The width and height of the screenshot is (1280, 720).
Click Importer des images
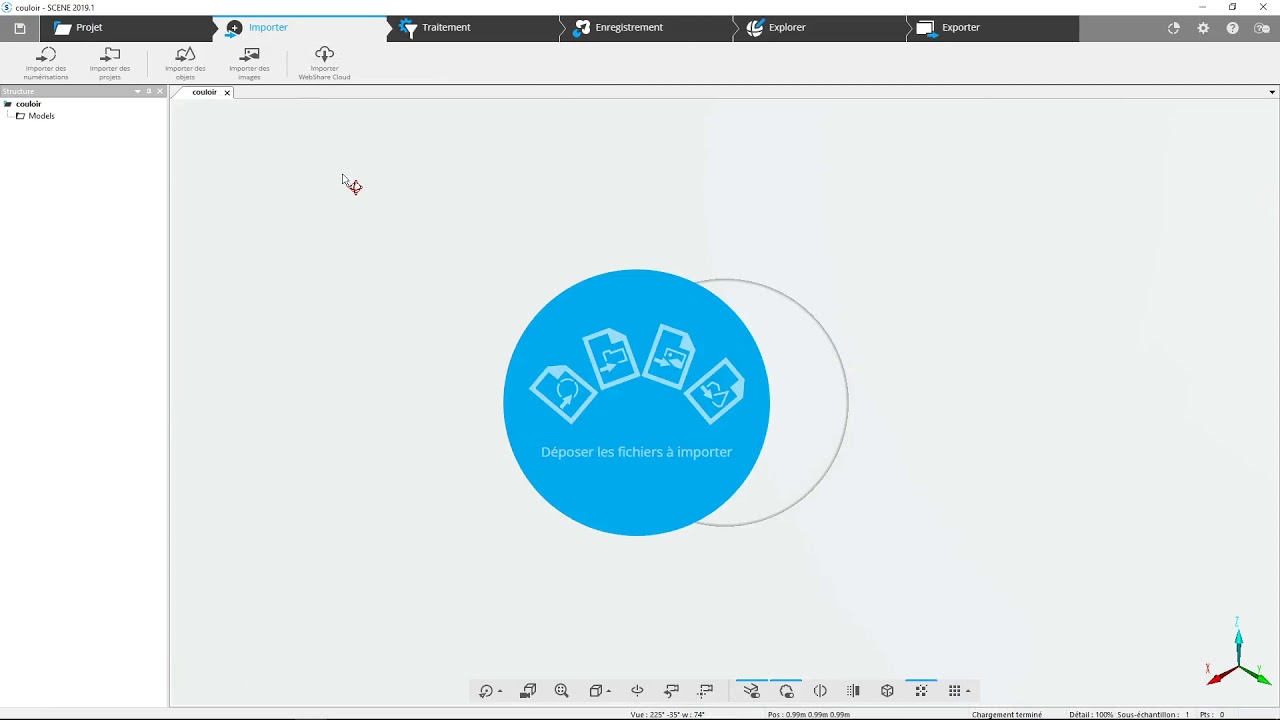click(249, 63)
